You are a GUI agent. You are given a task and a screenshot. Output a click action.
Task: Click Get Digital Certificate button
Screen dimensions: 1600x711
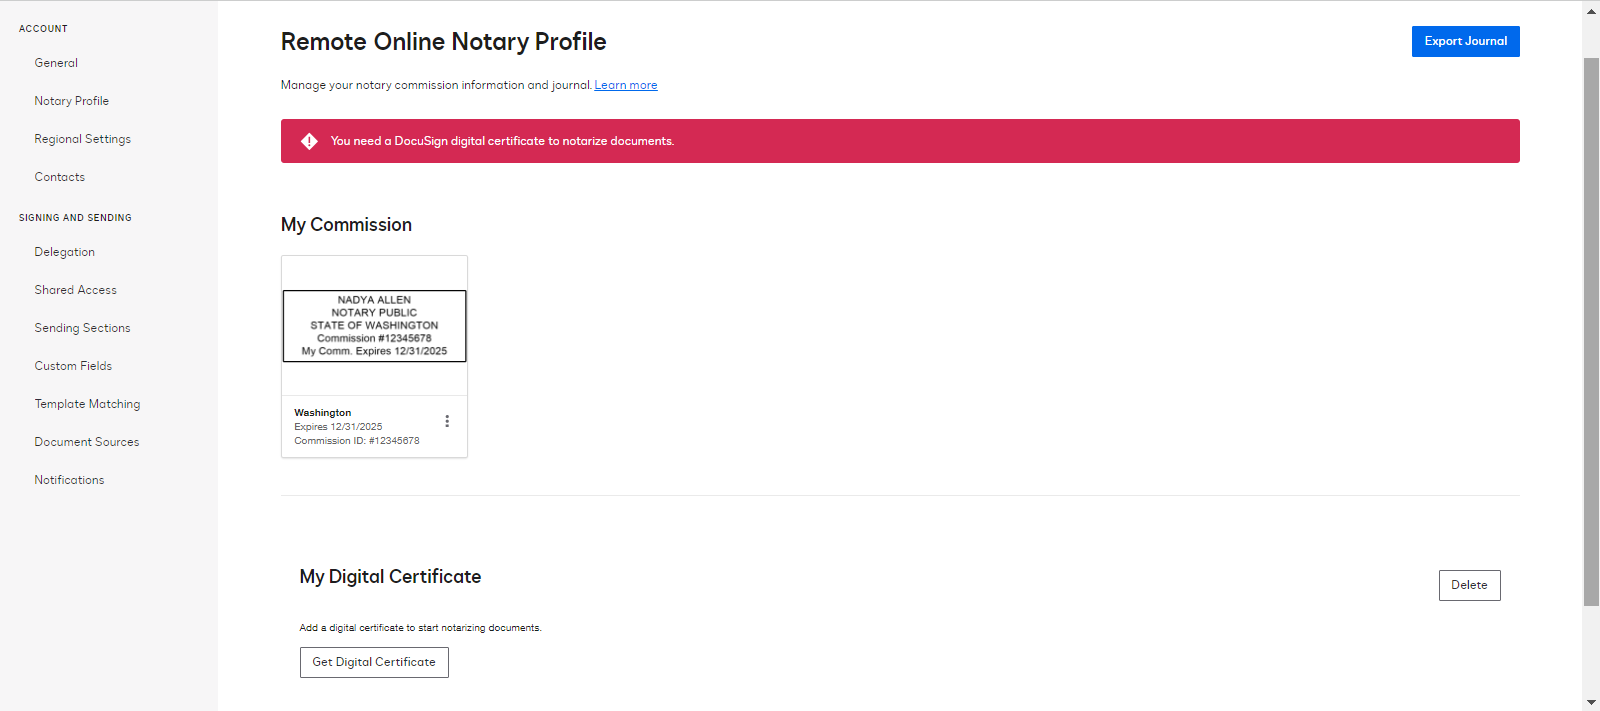coord(374,662)
